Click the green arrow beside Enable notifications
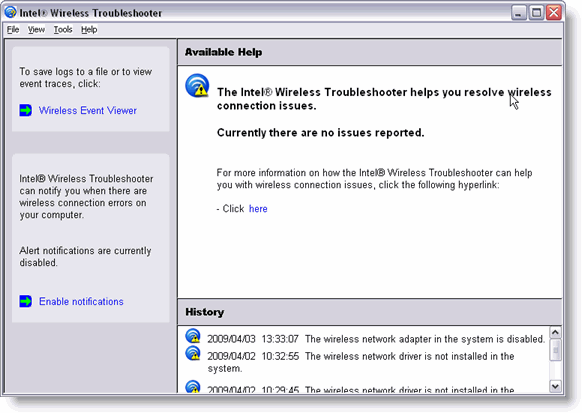The height and width of the screenshot is (413, 582). click(26, 301)
